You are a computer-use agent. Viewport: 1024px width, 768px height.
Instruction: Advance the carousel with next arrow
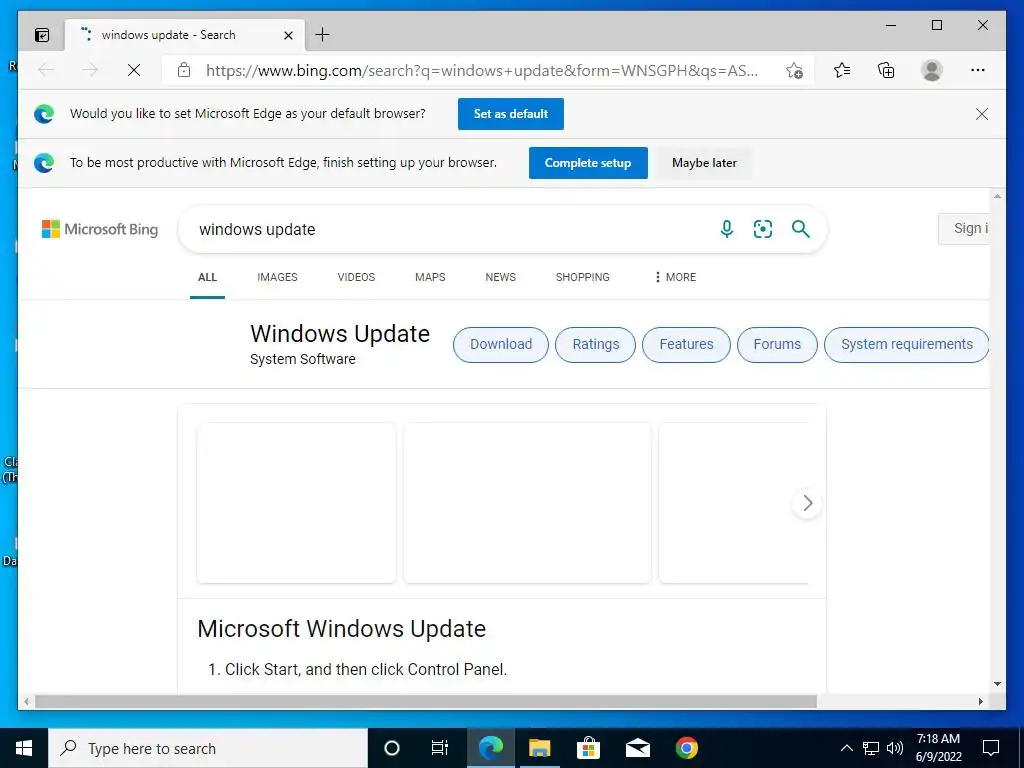[807, 503]
